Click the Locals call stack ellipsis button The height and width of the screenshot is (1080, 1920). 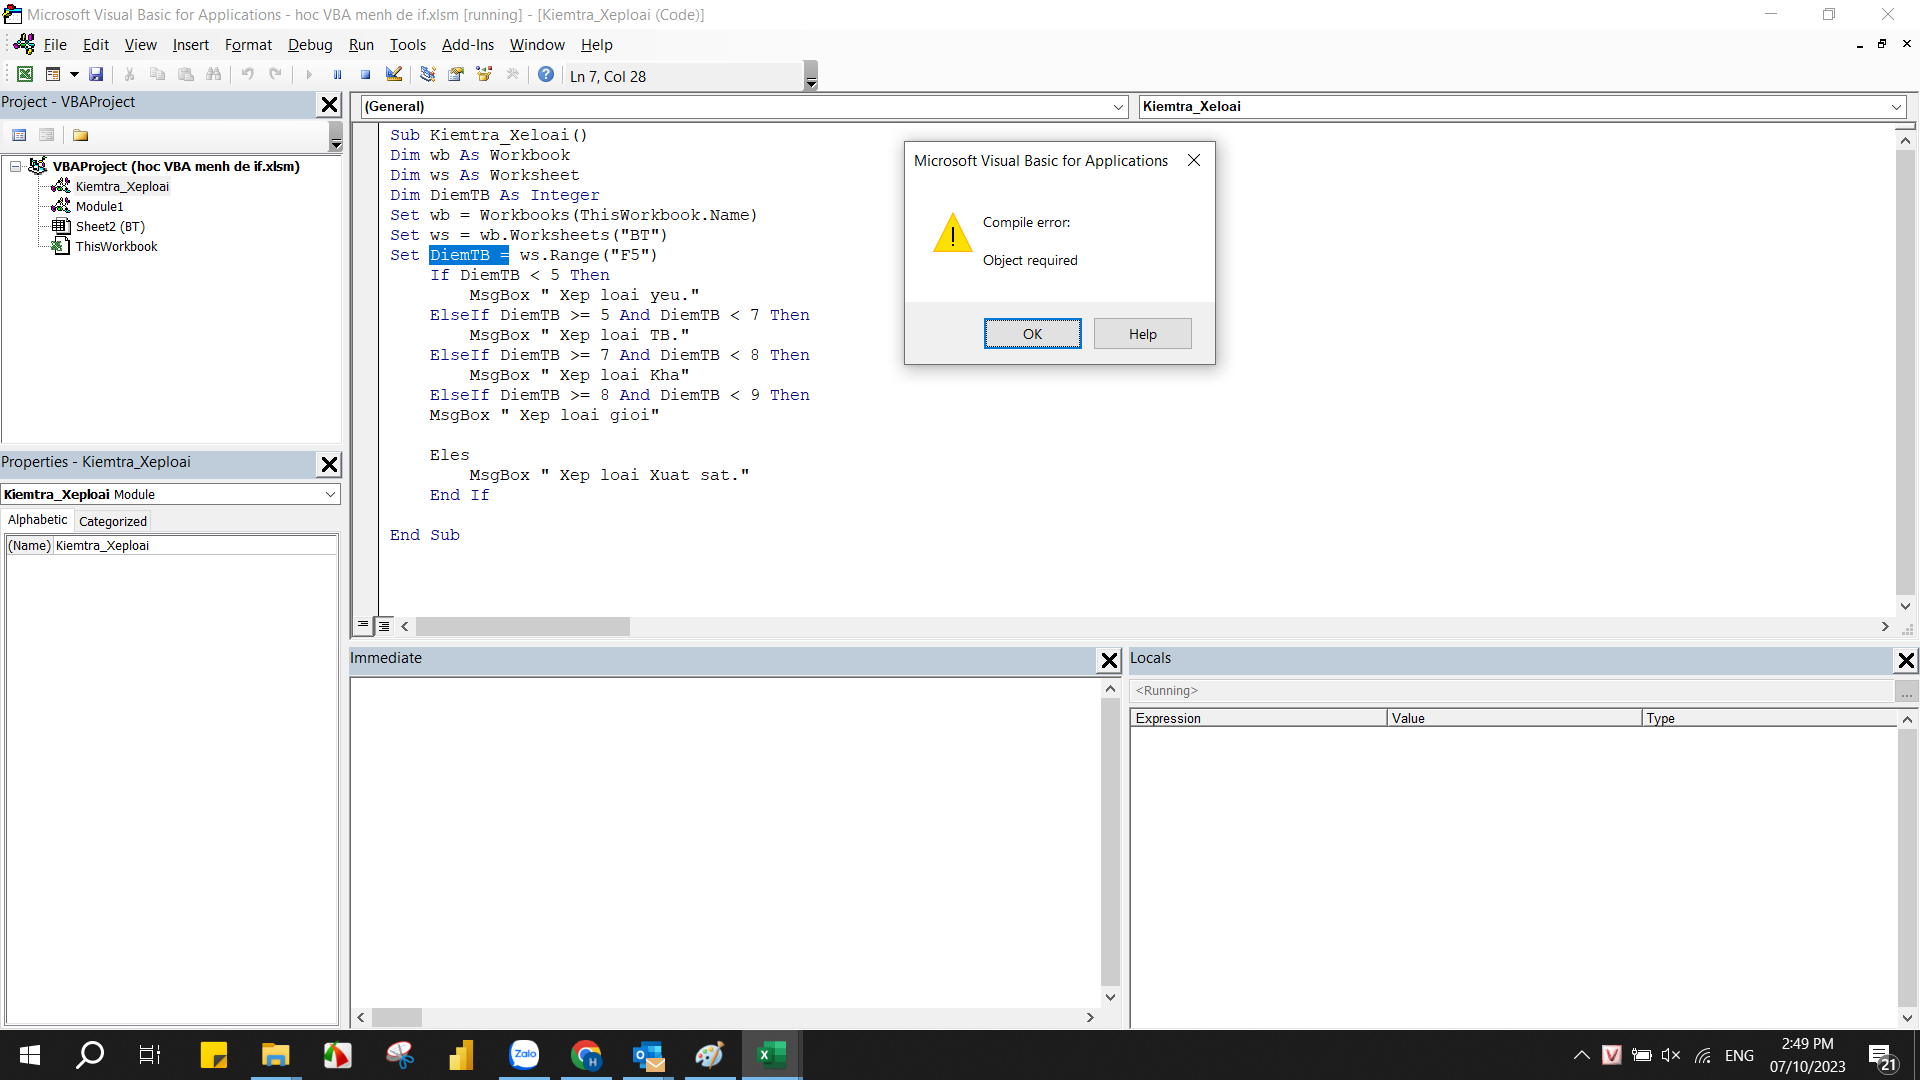(1906, 691)
